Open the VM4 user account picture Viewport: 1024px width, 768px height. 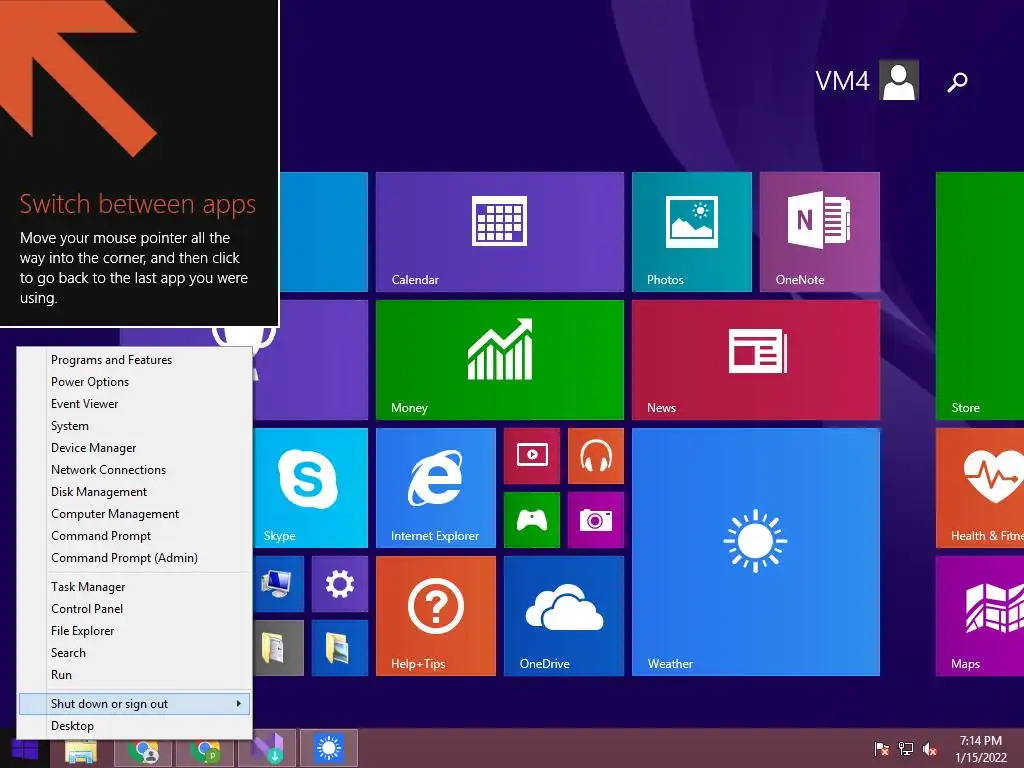[899, 80]
